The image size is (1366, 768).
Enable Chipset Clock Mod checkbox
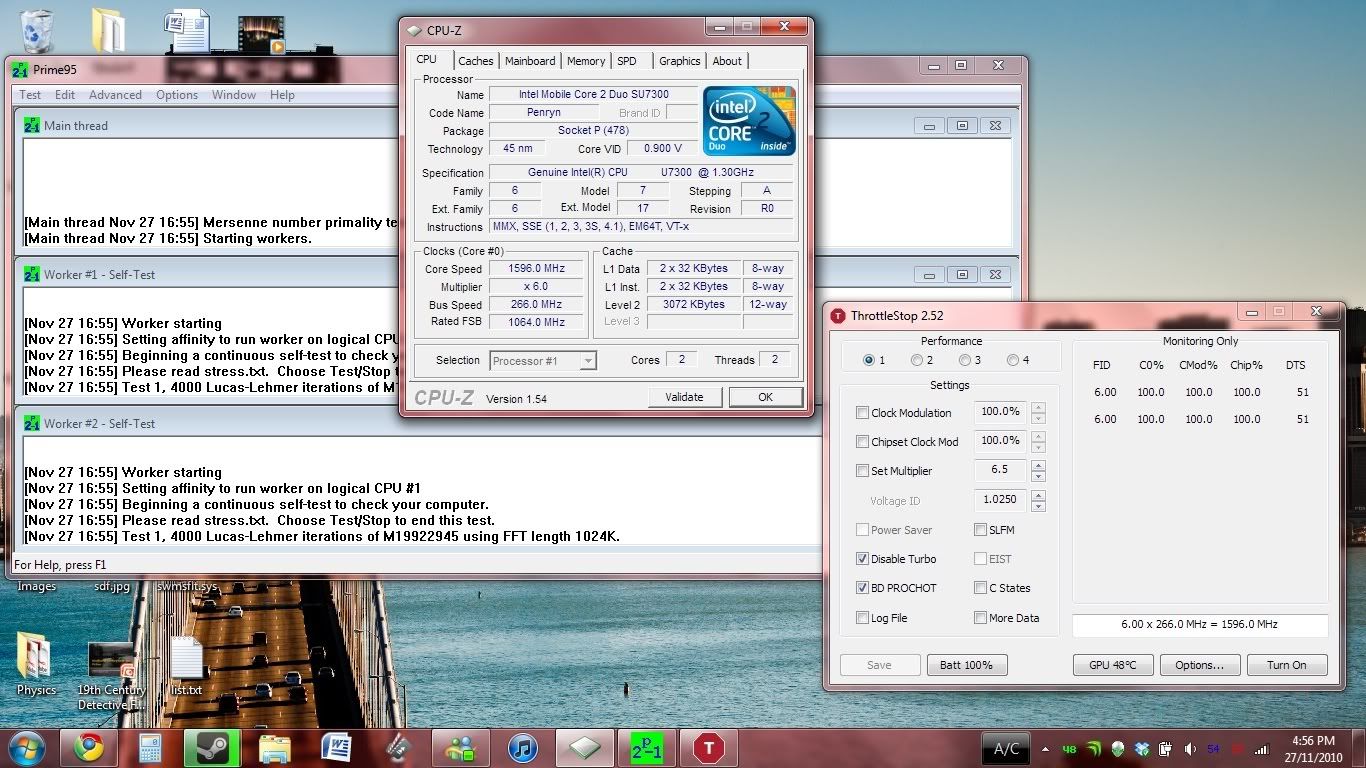(862, 441)
